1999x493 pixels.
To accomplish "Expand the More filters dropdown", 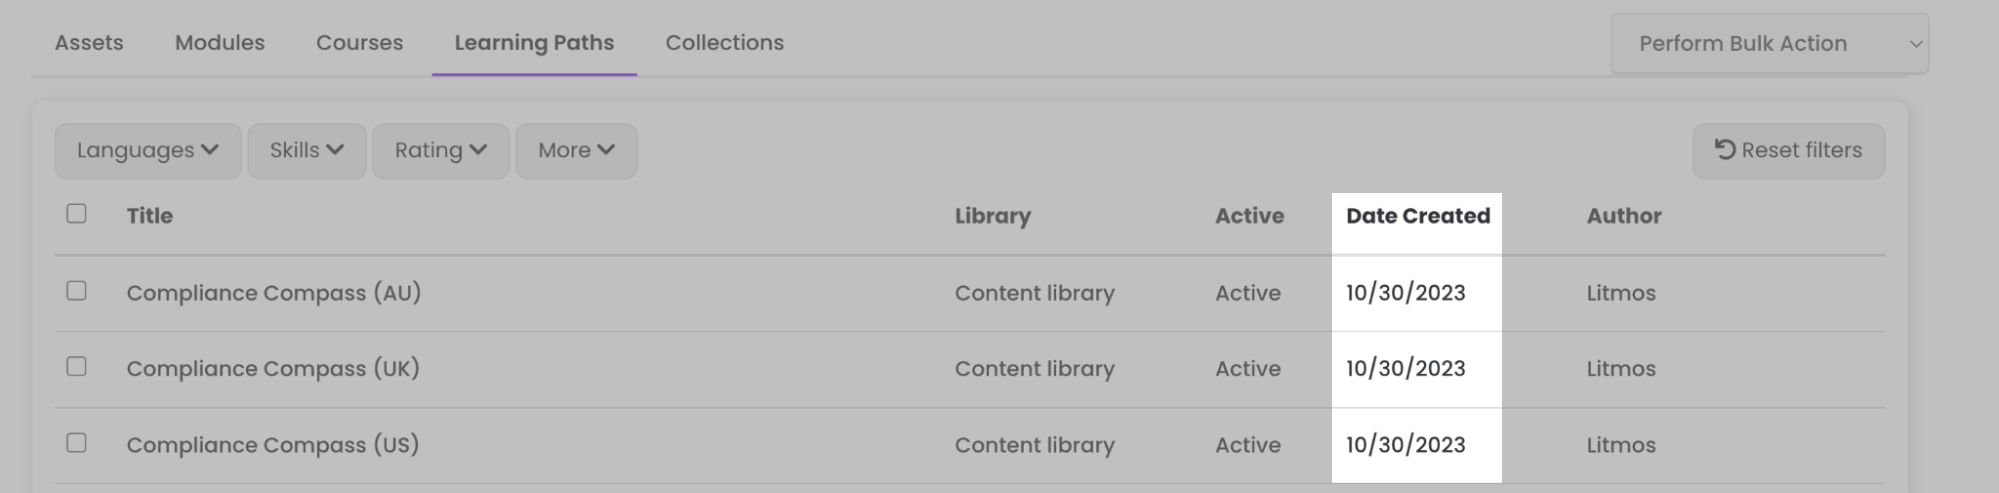I will point(576,151).
